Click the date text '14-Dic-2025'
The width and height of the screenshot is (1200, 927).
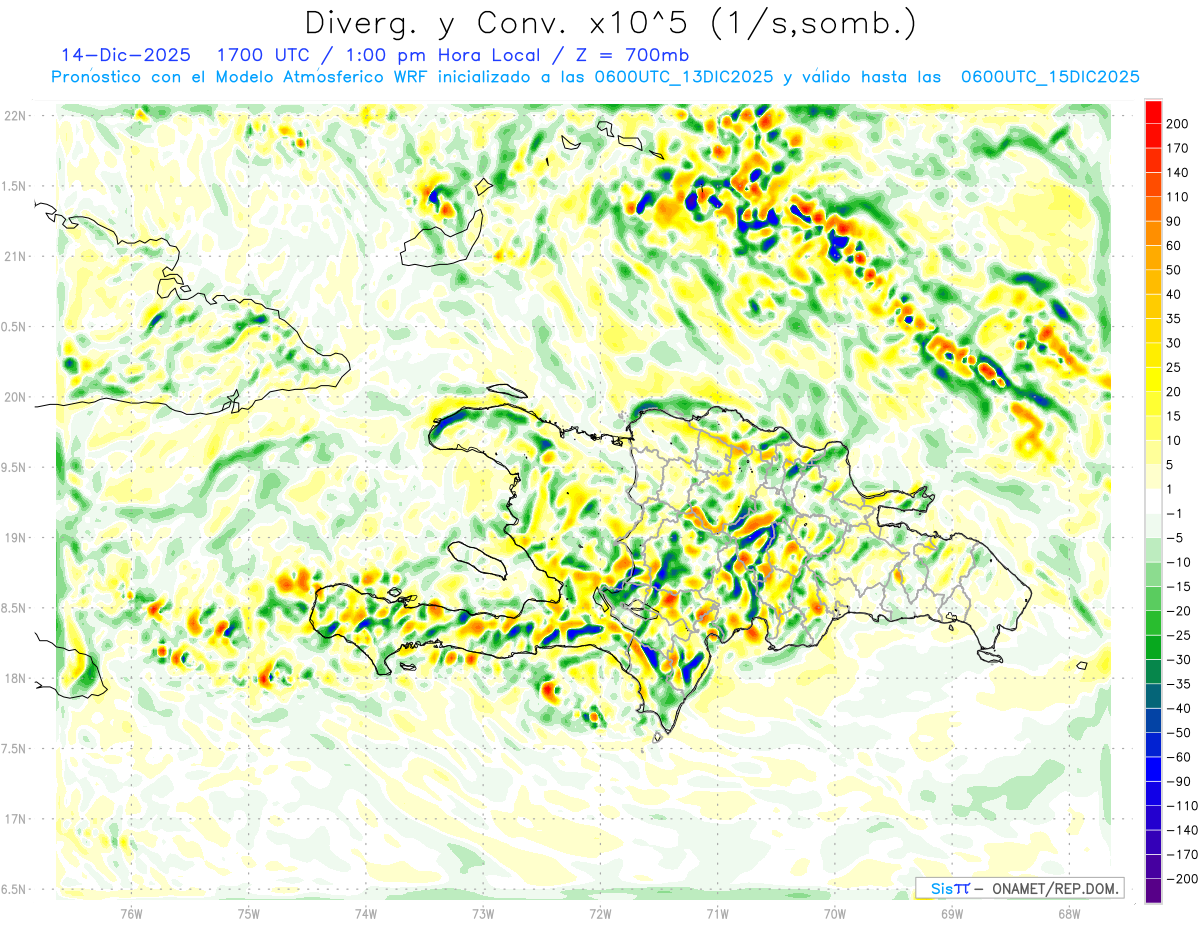126,54
